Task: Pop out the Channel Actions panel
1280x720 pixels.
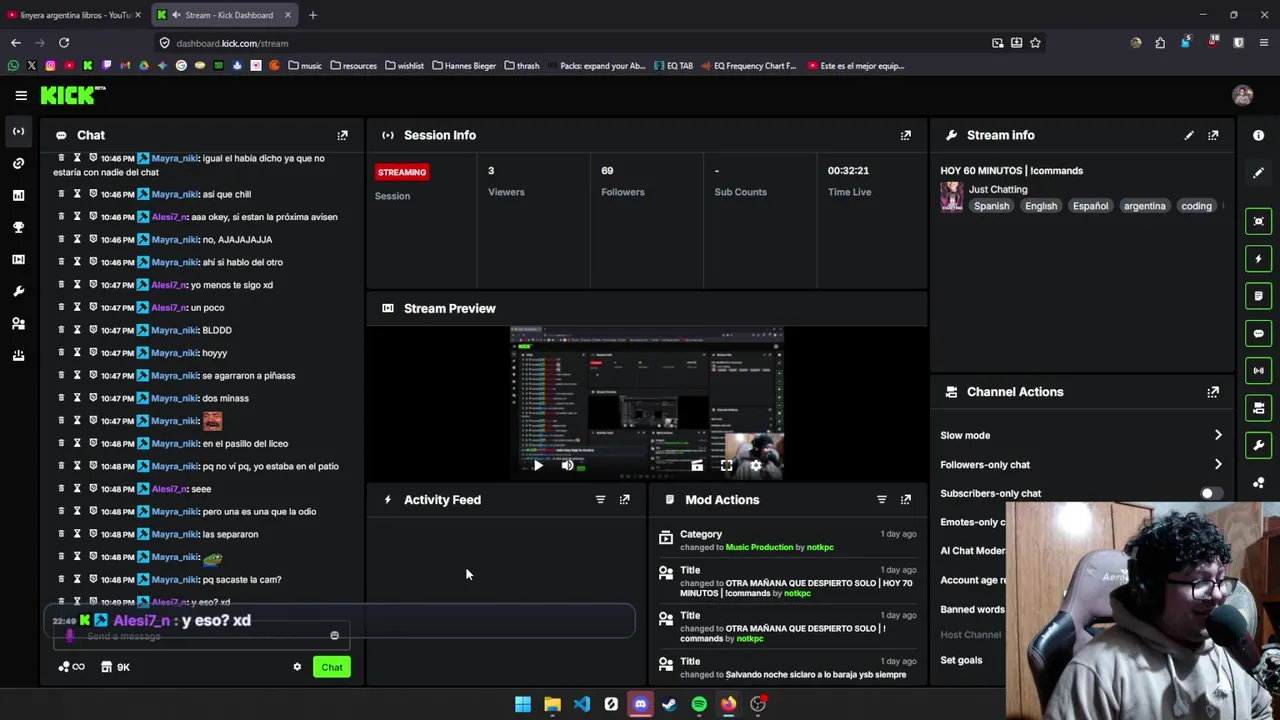Action: pos(1213,392)
